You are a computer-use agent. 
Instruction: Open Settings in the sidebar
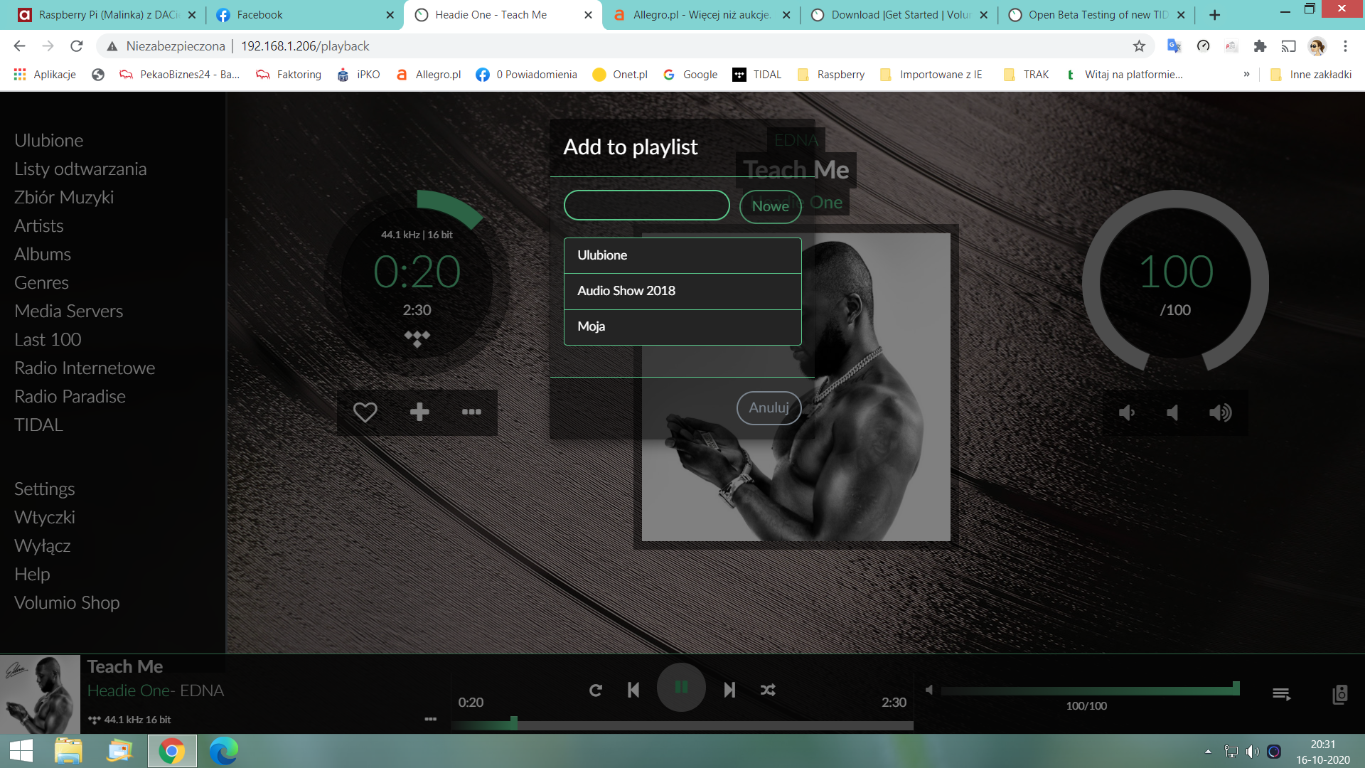click(x=44, y=489)
